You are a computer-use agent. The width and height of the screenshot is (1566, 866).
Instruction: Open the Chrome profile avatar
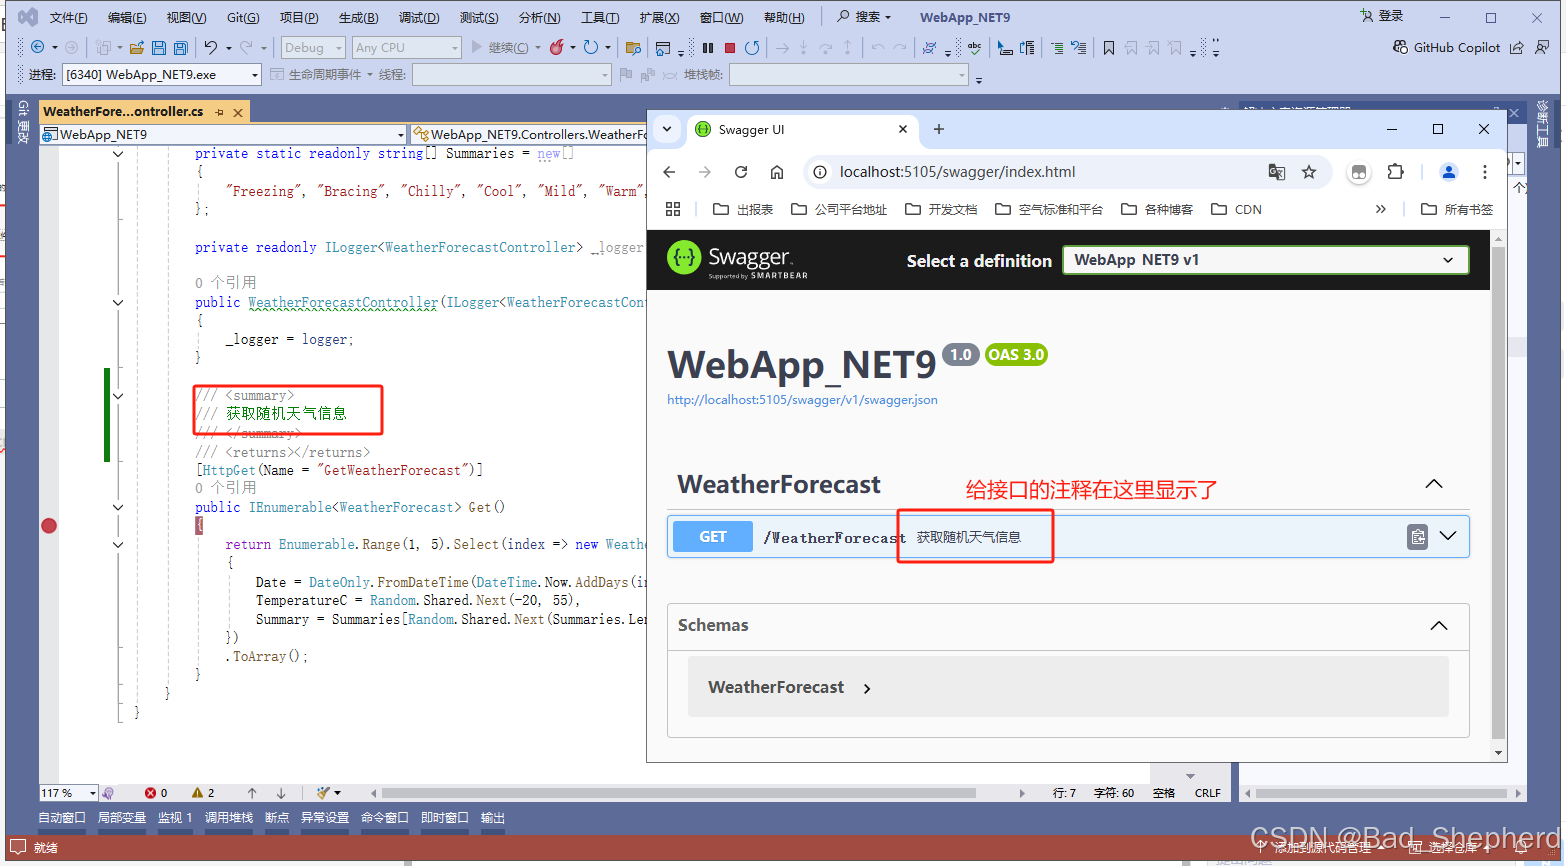tap(1448, 172)
